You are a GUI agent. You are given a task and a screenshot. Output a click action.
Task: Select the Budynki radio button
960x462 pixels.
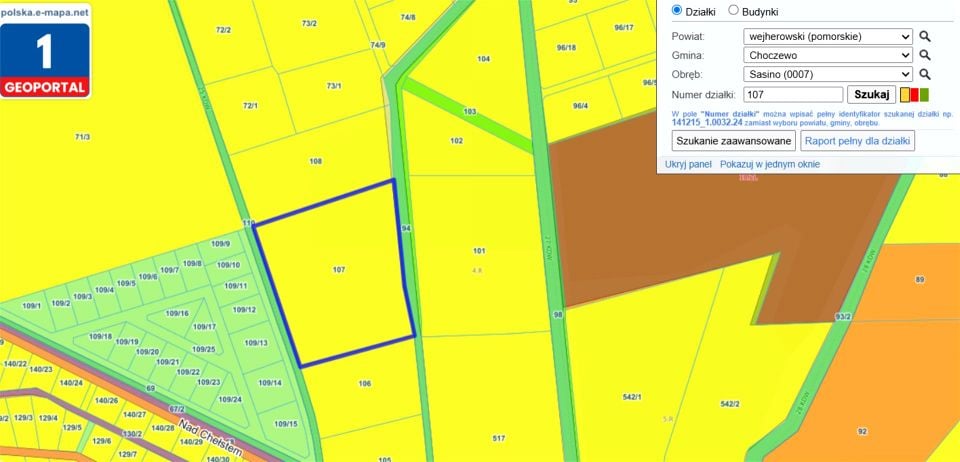[x=733, y=10]
